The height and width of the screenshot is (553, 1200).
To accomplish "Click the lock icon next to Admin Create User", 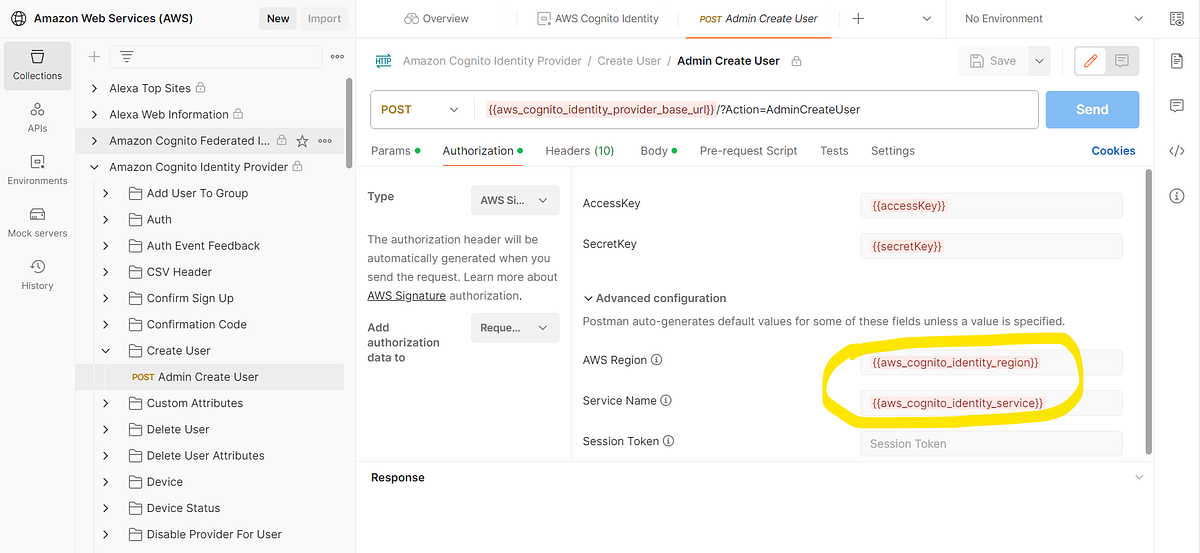I will pos(796,61).
